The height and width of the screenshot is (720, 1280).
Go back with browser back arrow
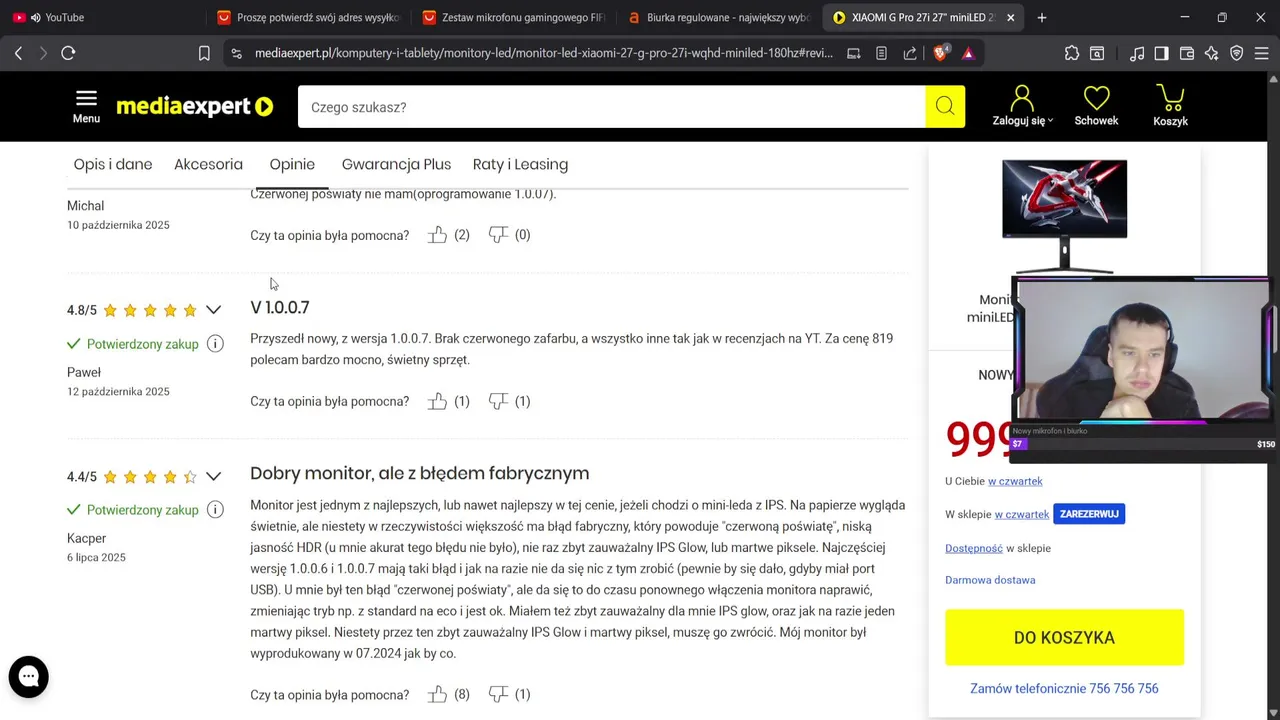[x=18, y=53]
